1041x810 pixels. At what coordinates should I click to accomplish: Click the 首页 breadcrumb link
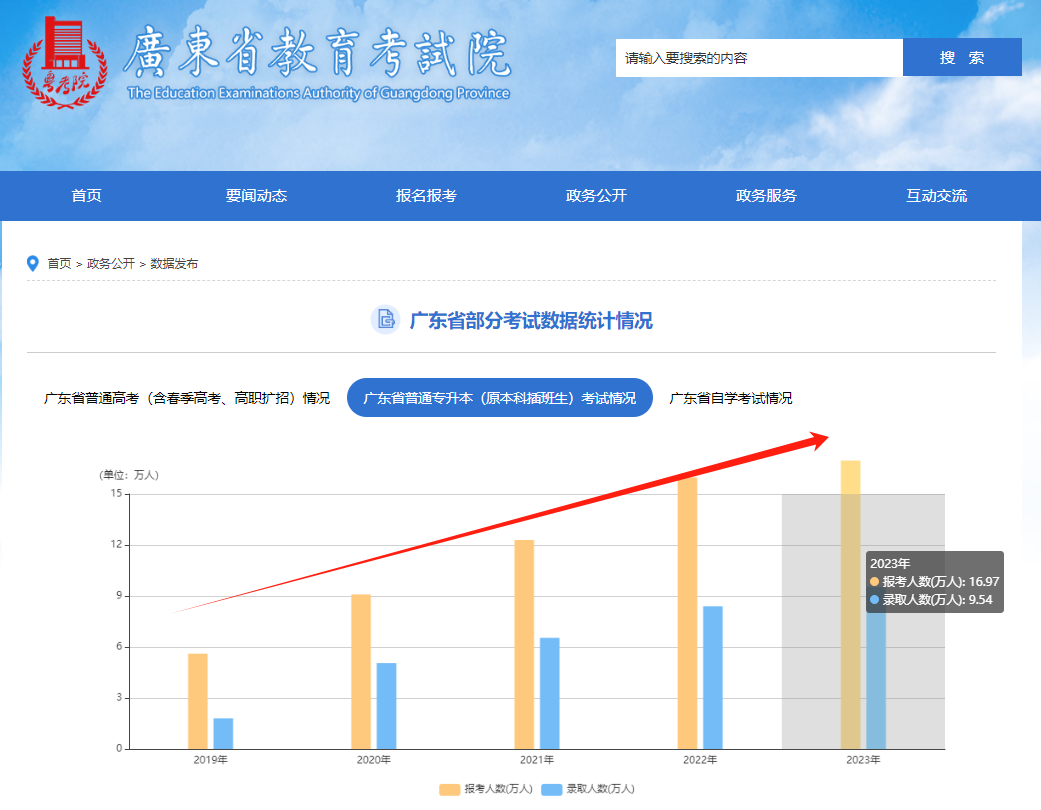(59, 264)
